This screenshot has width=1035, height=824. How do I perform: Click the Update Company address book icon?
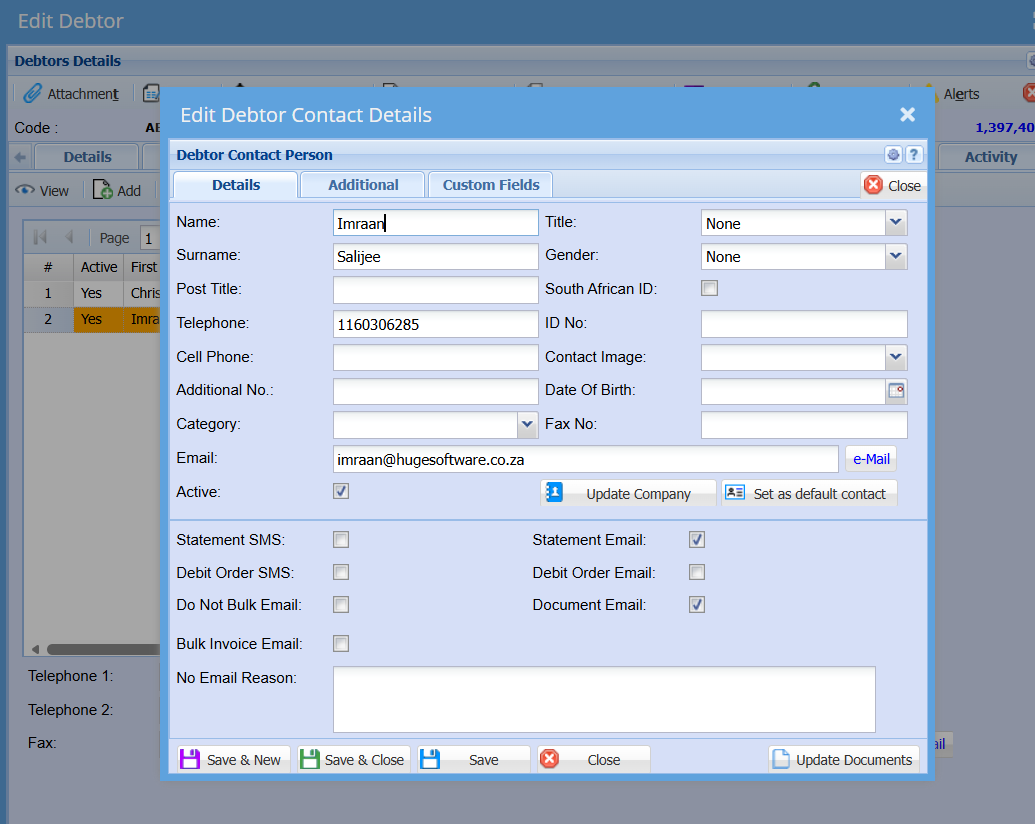pyautogui.click(x=554, y=493)
